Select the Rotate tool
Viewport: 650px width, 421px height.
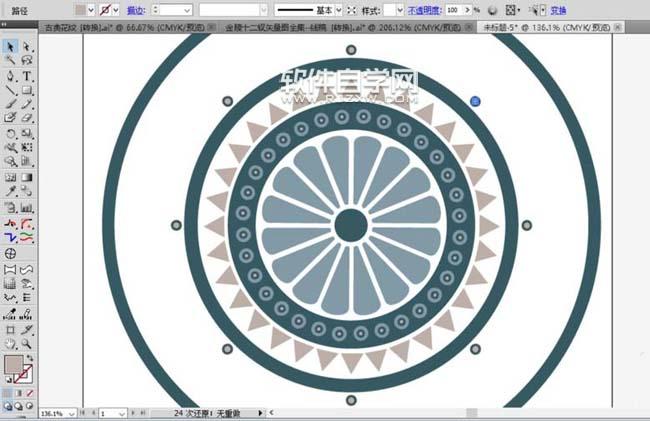10,133
